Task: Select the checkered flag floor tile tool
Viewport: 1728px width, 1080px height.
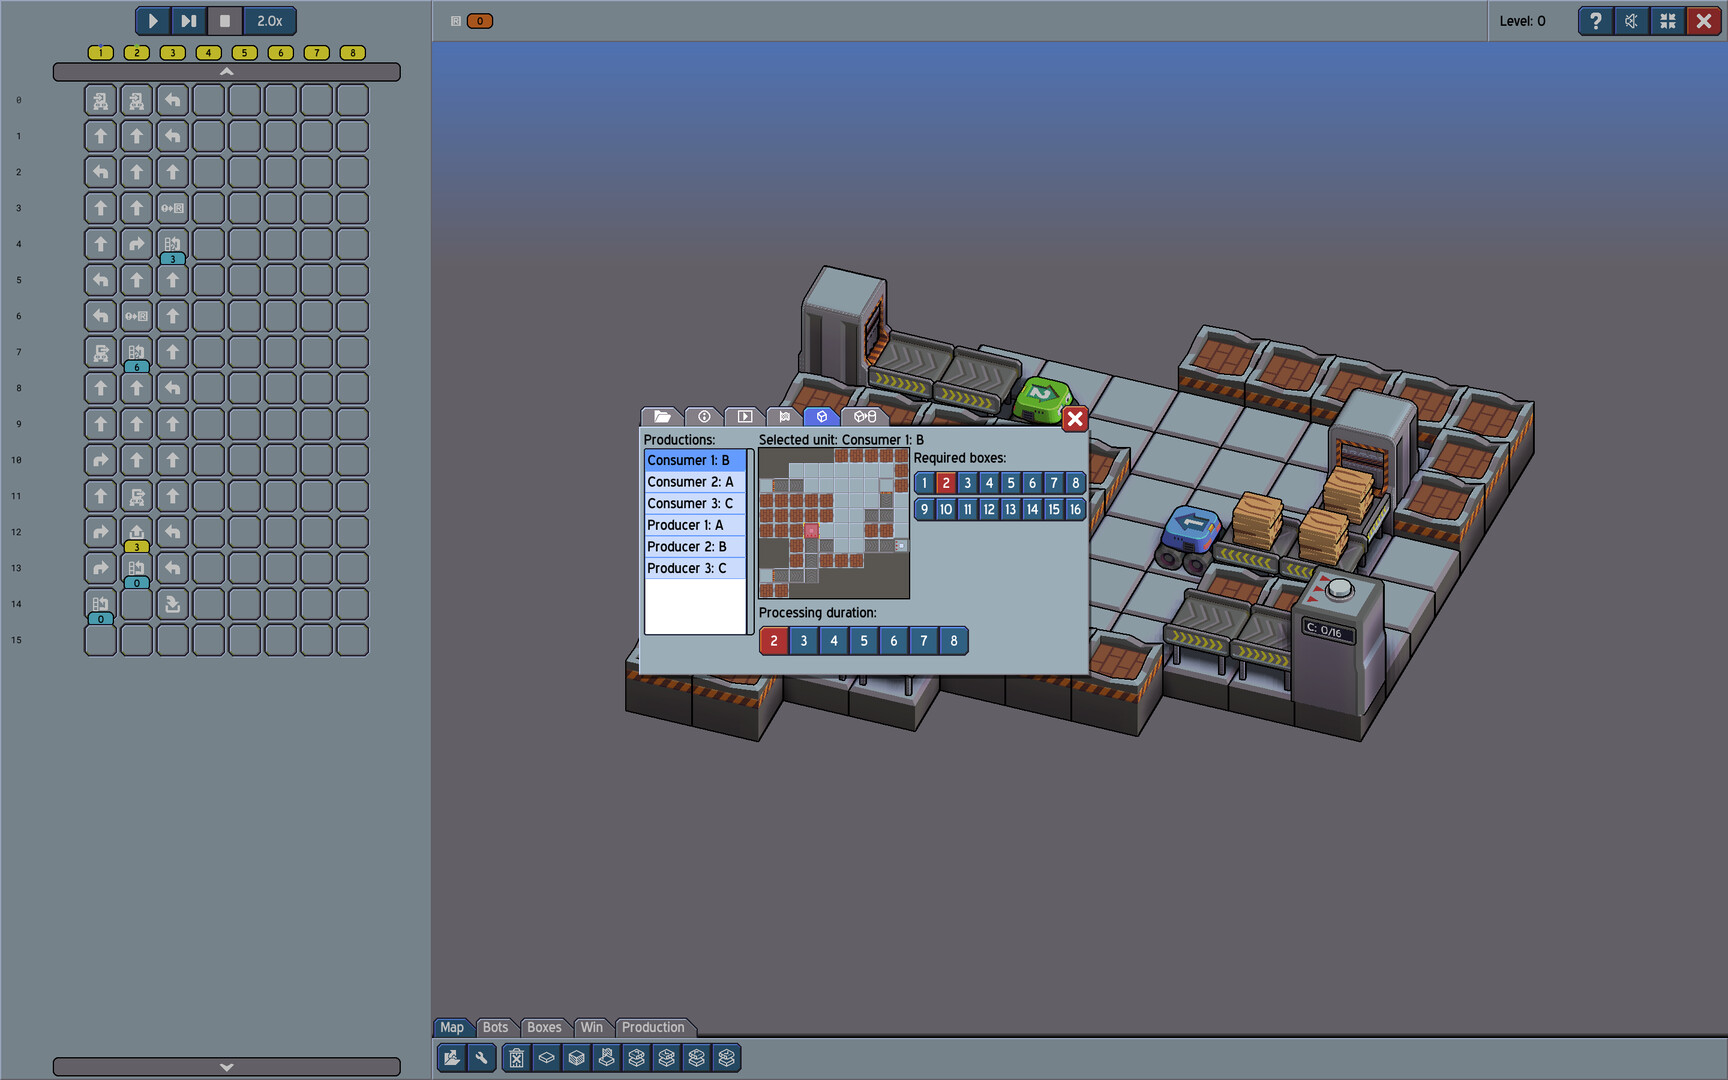Action: point(606,1058)
